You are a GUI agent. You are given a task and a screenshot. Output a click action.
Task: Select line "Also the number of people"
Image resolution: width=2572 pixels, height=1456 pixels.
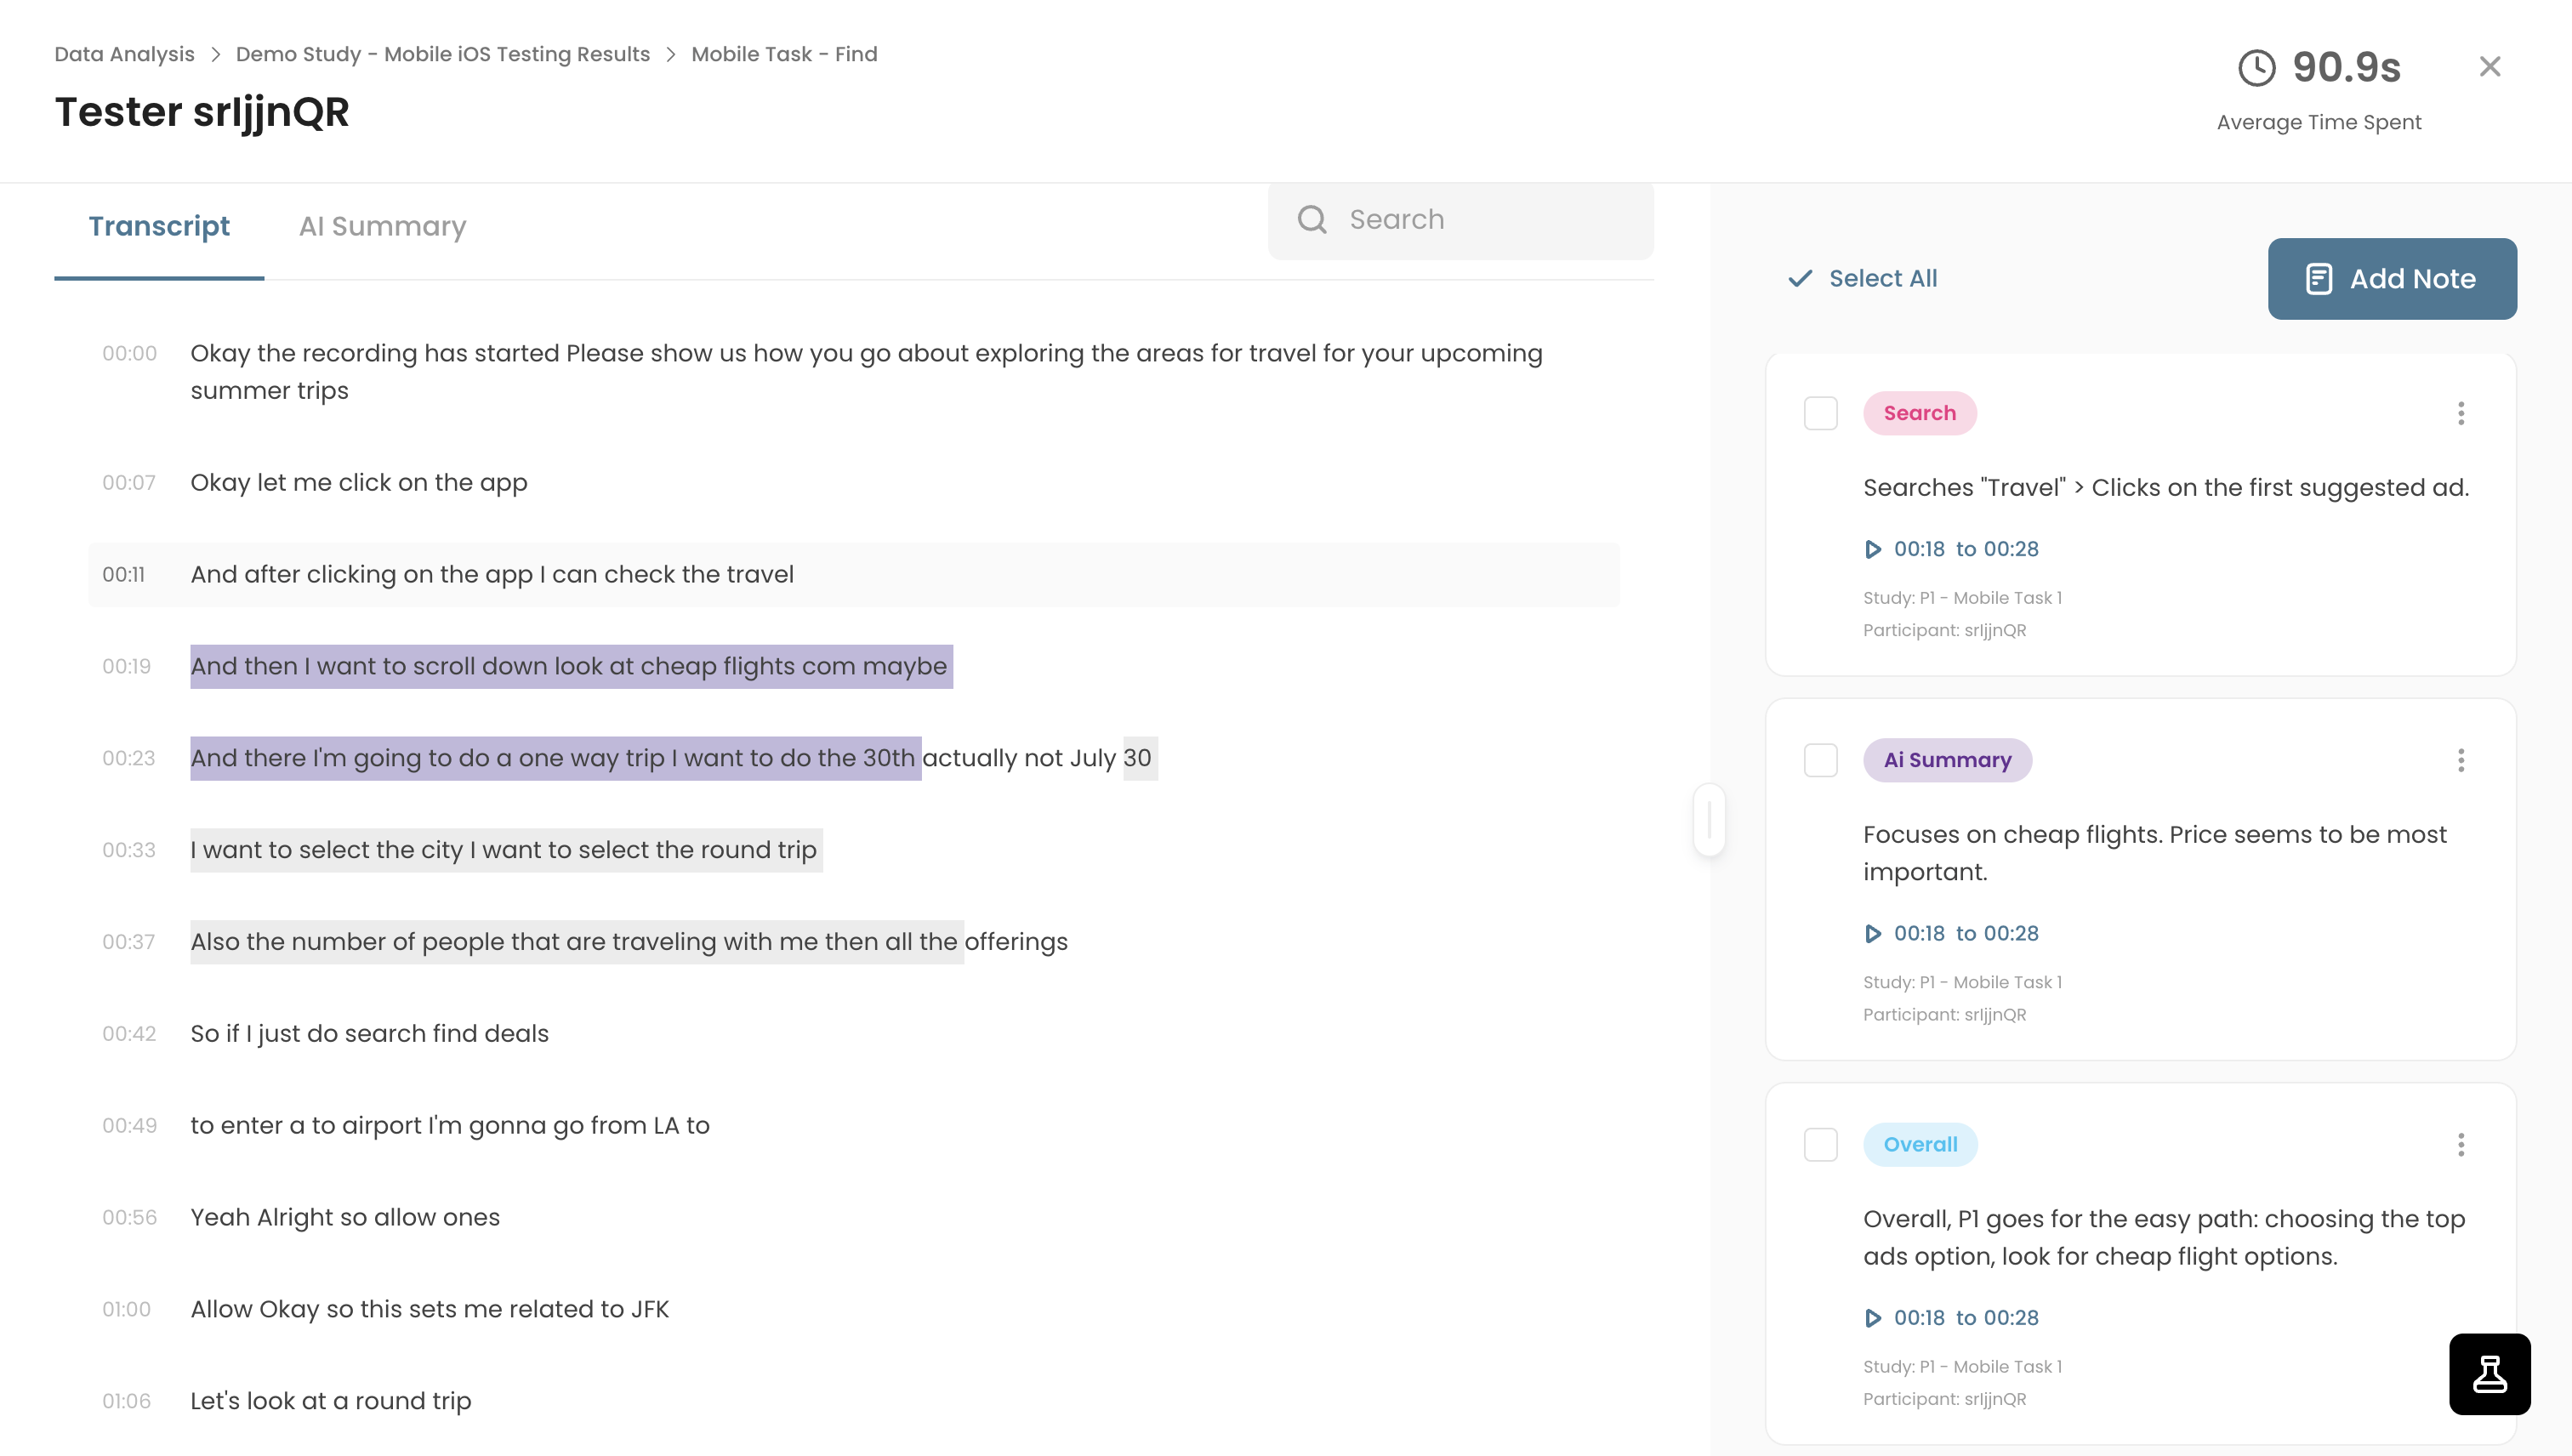(629, 942)
